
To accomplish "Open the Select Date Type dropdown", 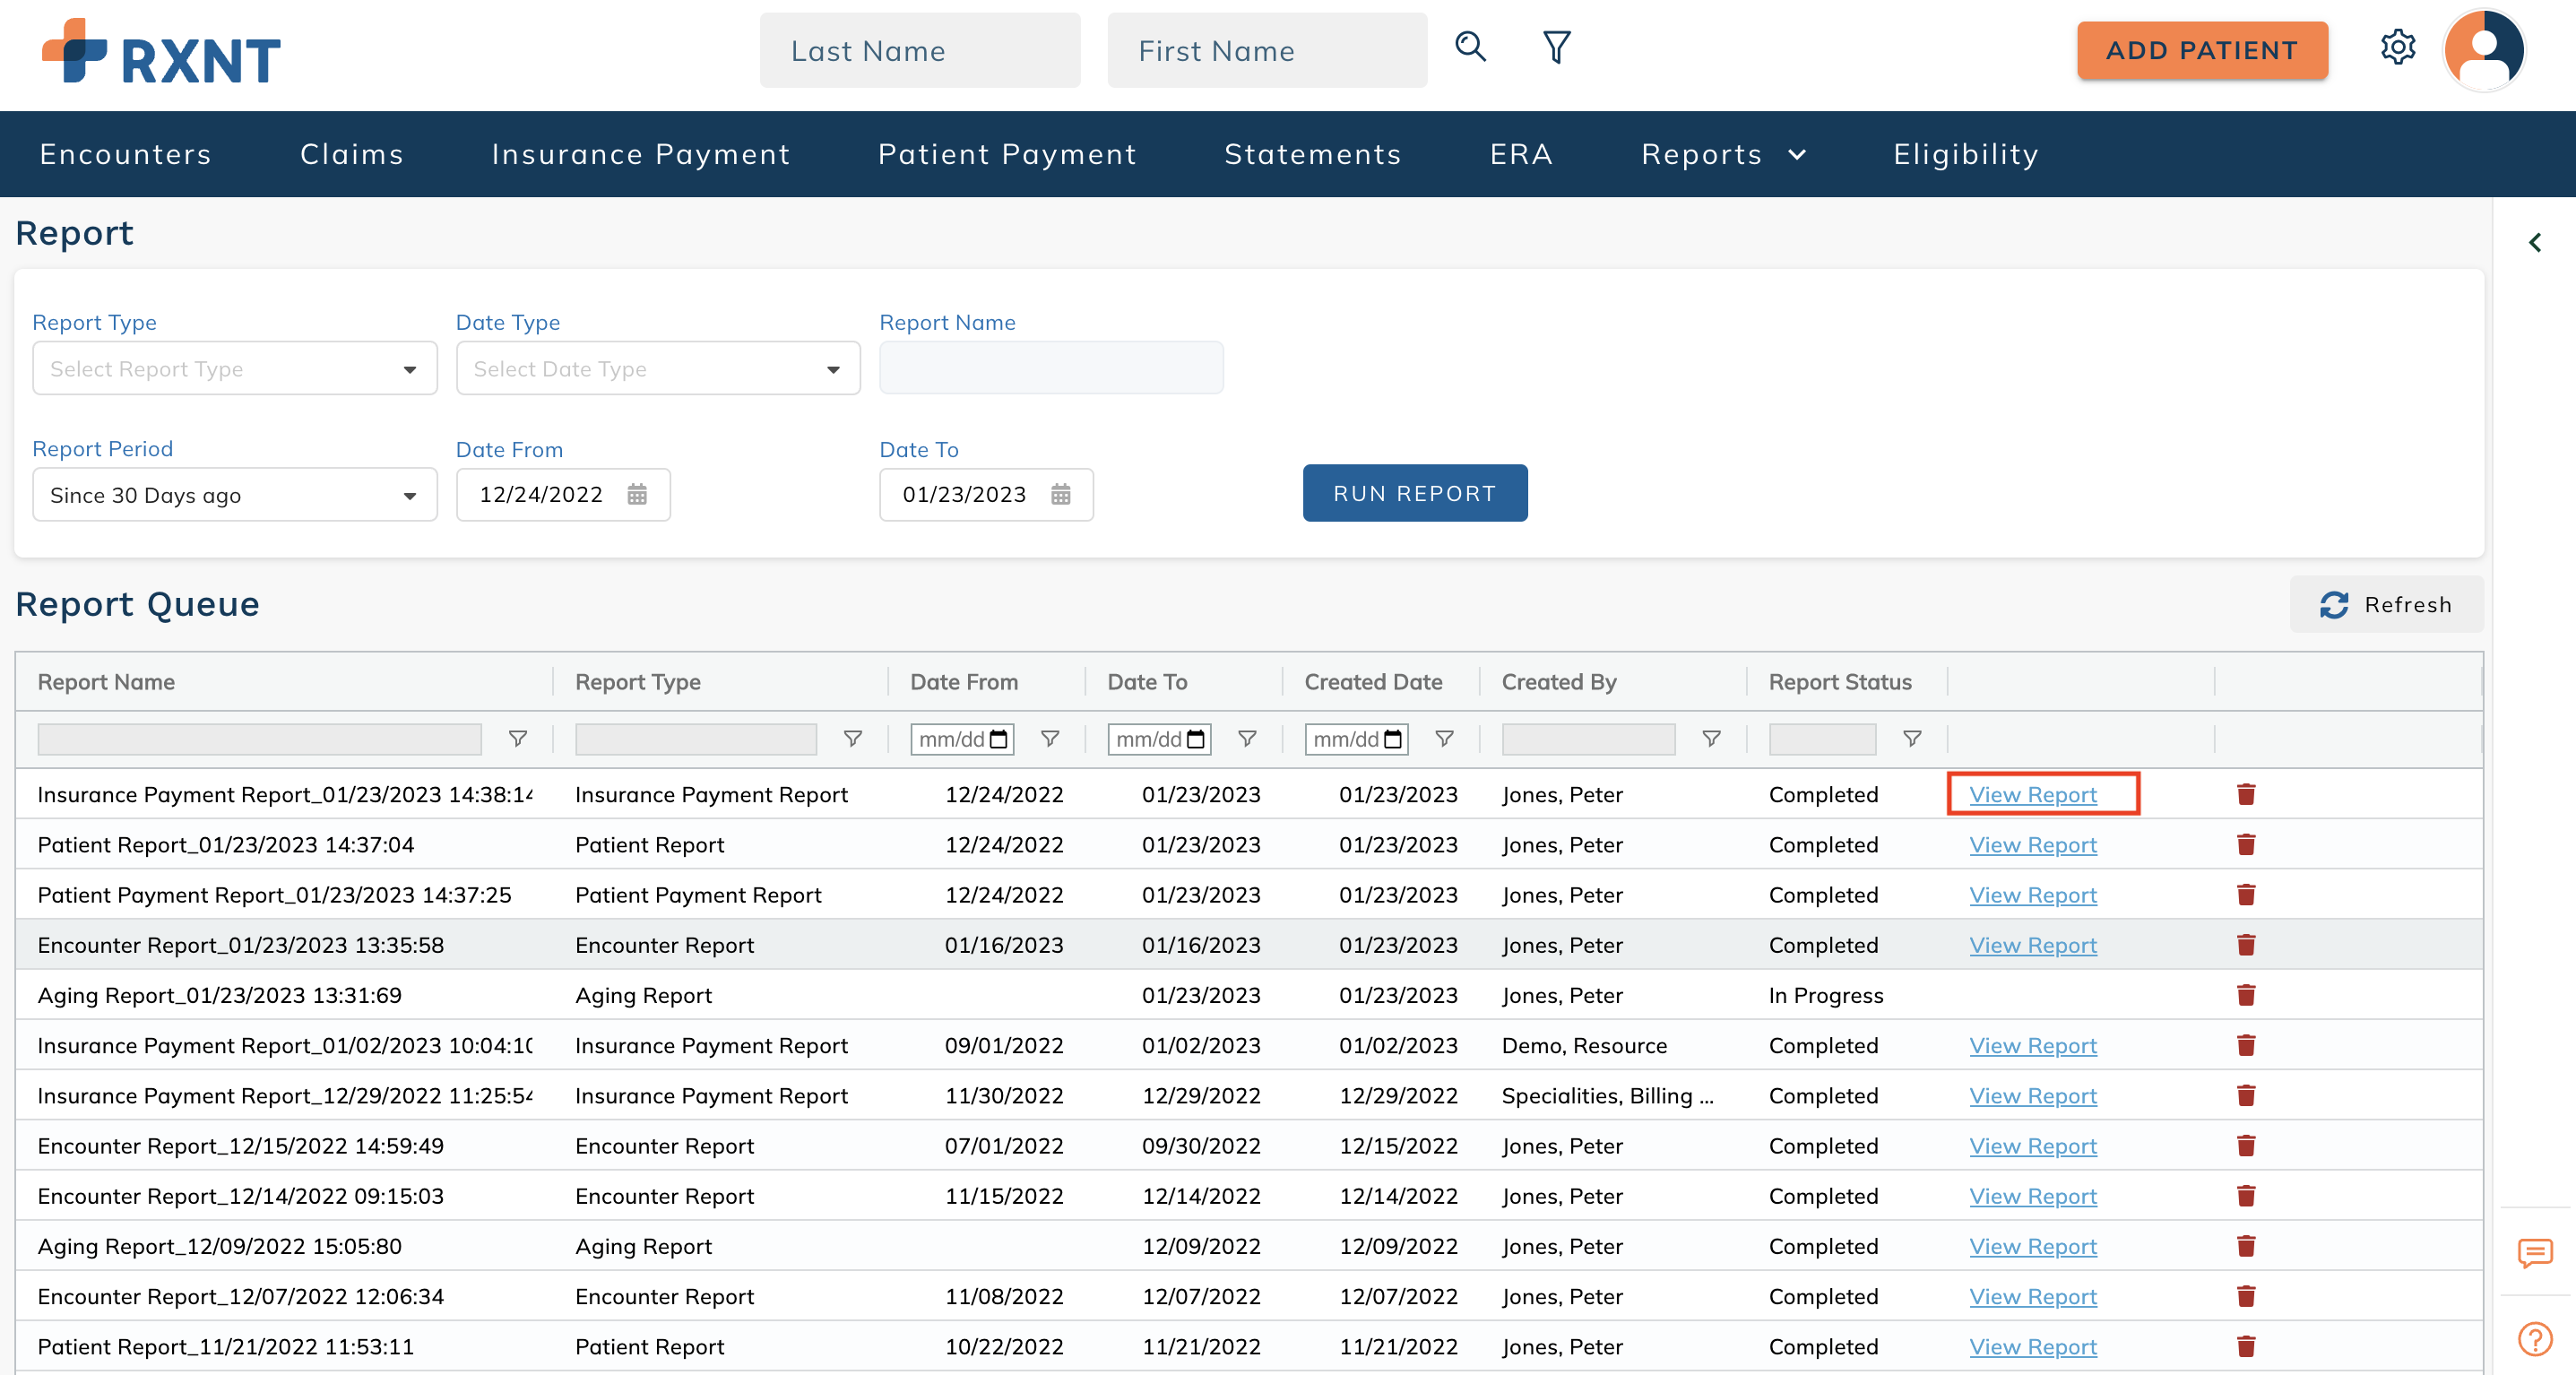I will coord(657,368).
